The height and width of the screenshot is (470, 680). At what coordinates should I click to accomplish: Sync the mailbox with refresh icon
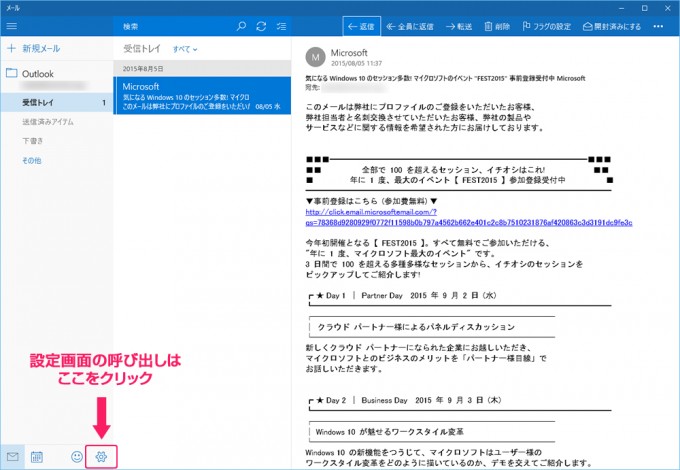(261, 26)
